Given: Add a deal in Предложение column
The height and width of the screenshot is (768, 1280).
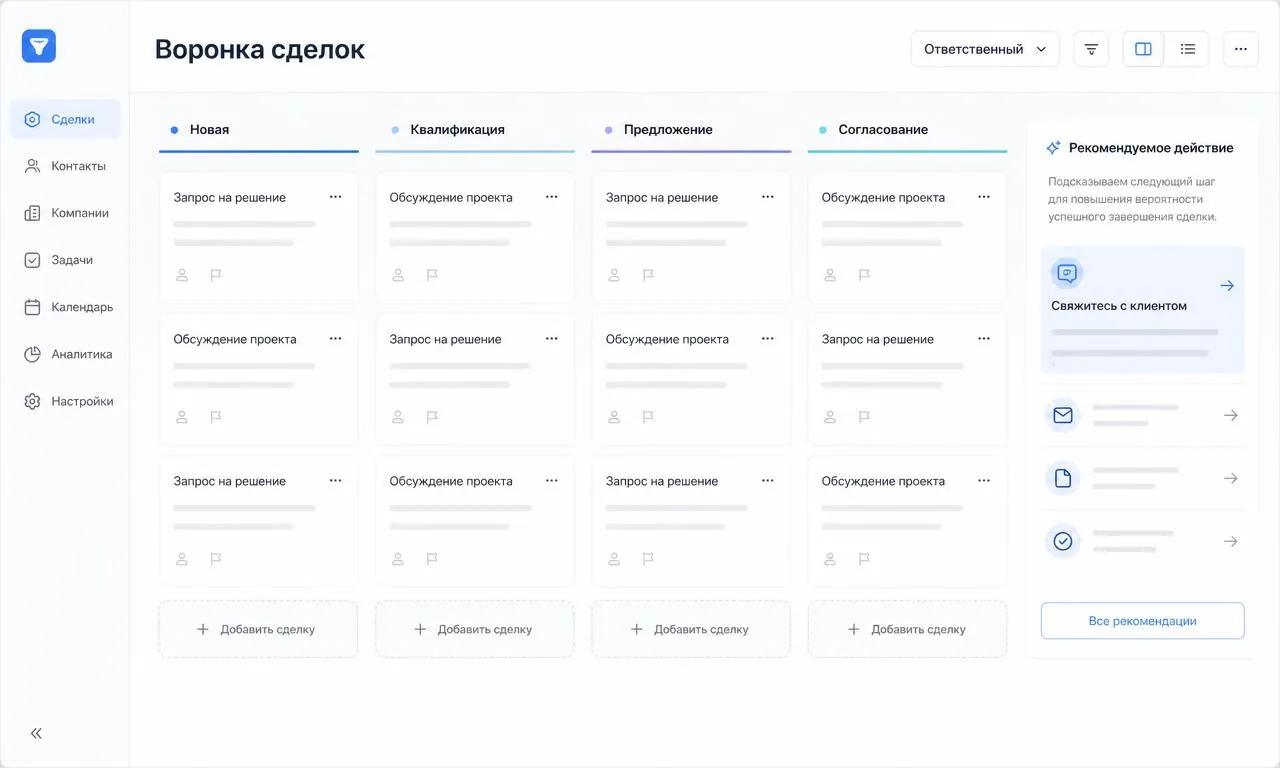Looking at the screenshot, I should (691, 629).
